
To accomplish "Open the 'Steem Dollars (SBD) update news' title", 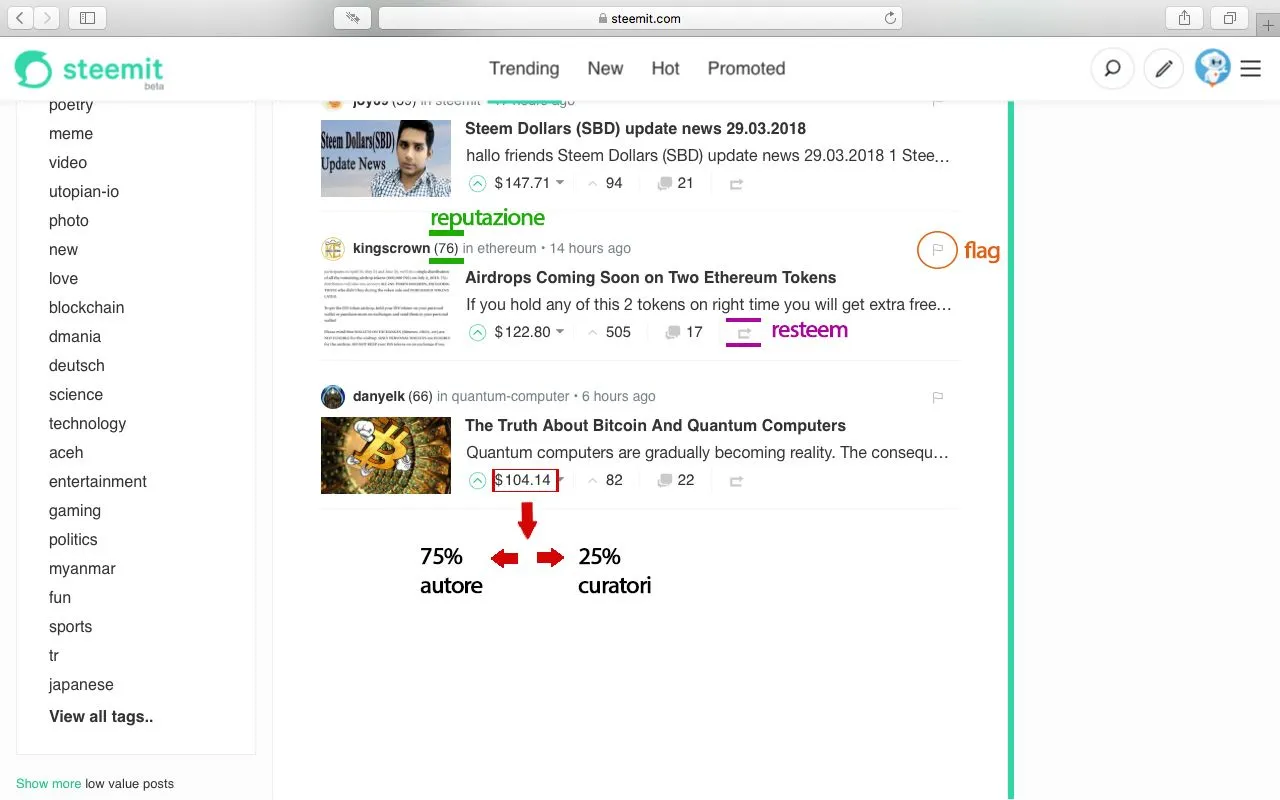I will (x=635, y=128).
